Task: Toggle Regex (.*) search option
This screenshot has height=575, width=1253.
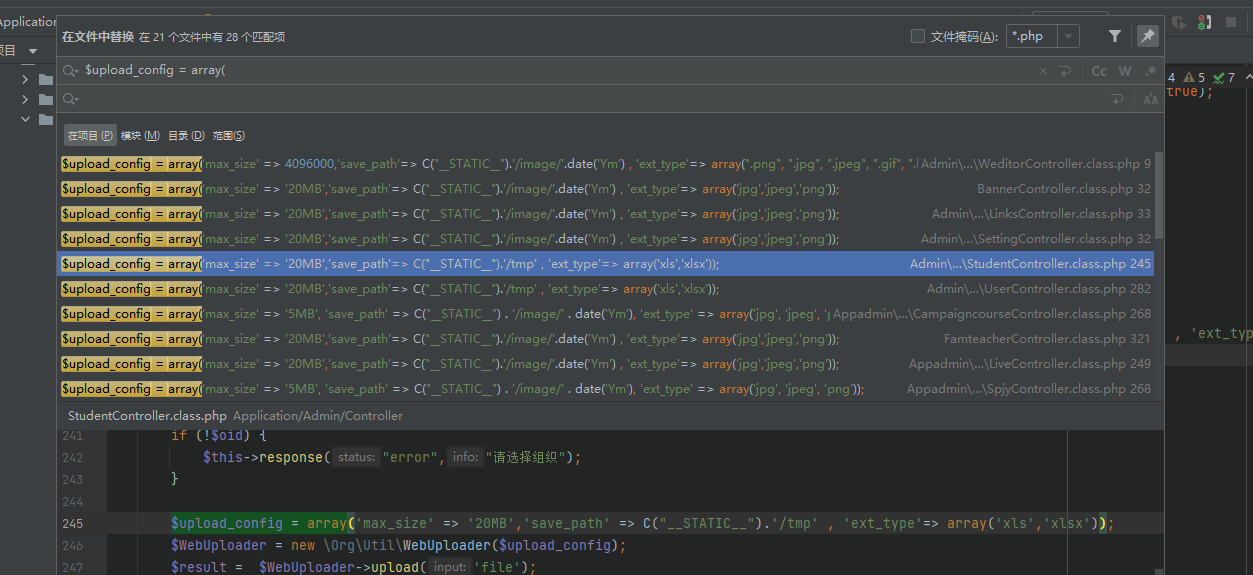Action: [x=1151, y=71]
